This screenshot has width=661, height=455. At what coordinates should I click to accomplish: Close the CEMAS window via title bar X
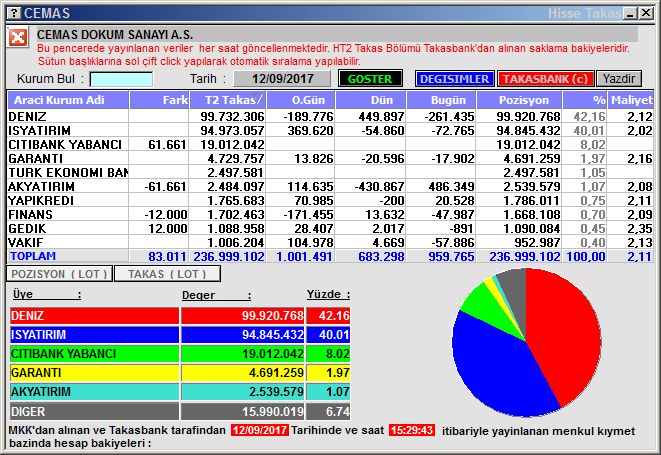(645, 13)
